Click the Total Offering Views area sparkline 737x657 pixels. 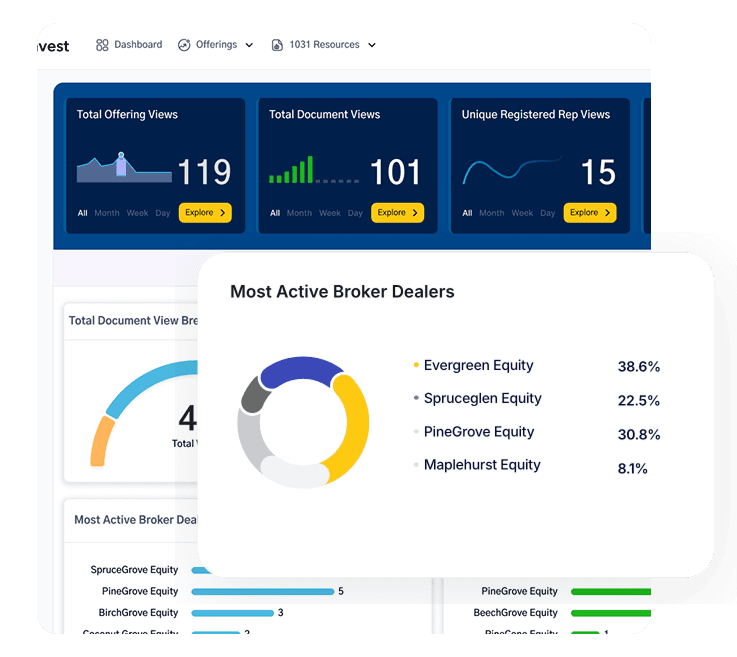[125, 168]
